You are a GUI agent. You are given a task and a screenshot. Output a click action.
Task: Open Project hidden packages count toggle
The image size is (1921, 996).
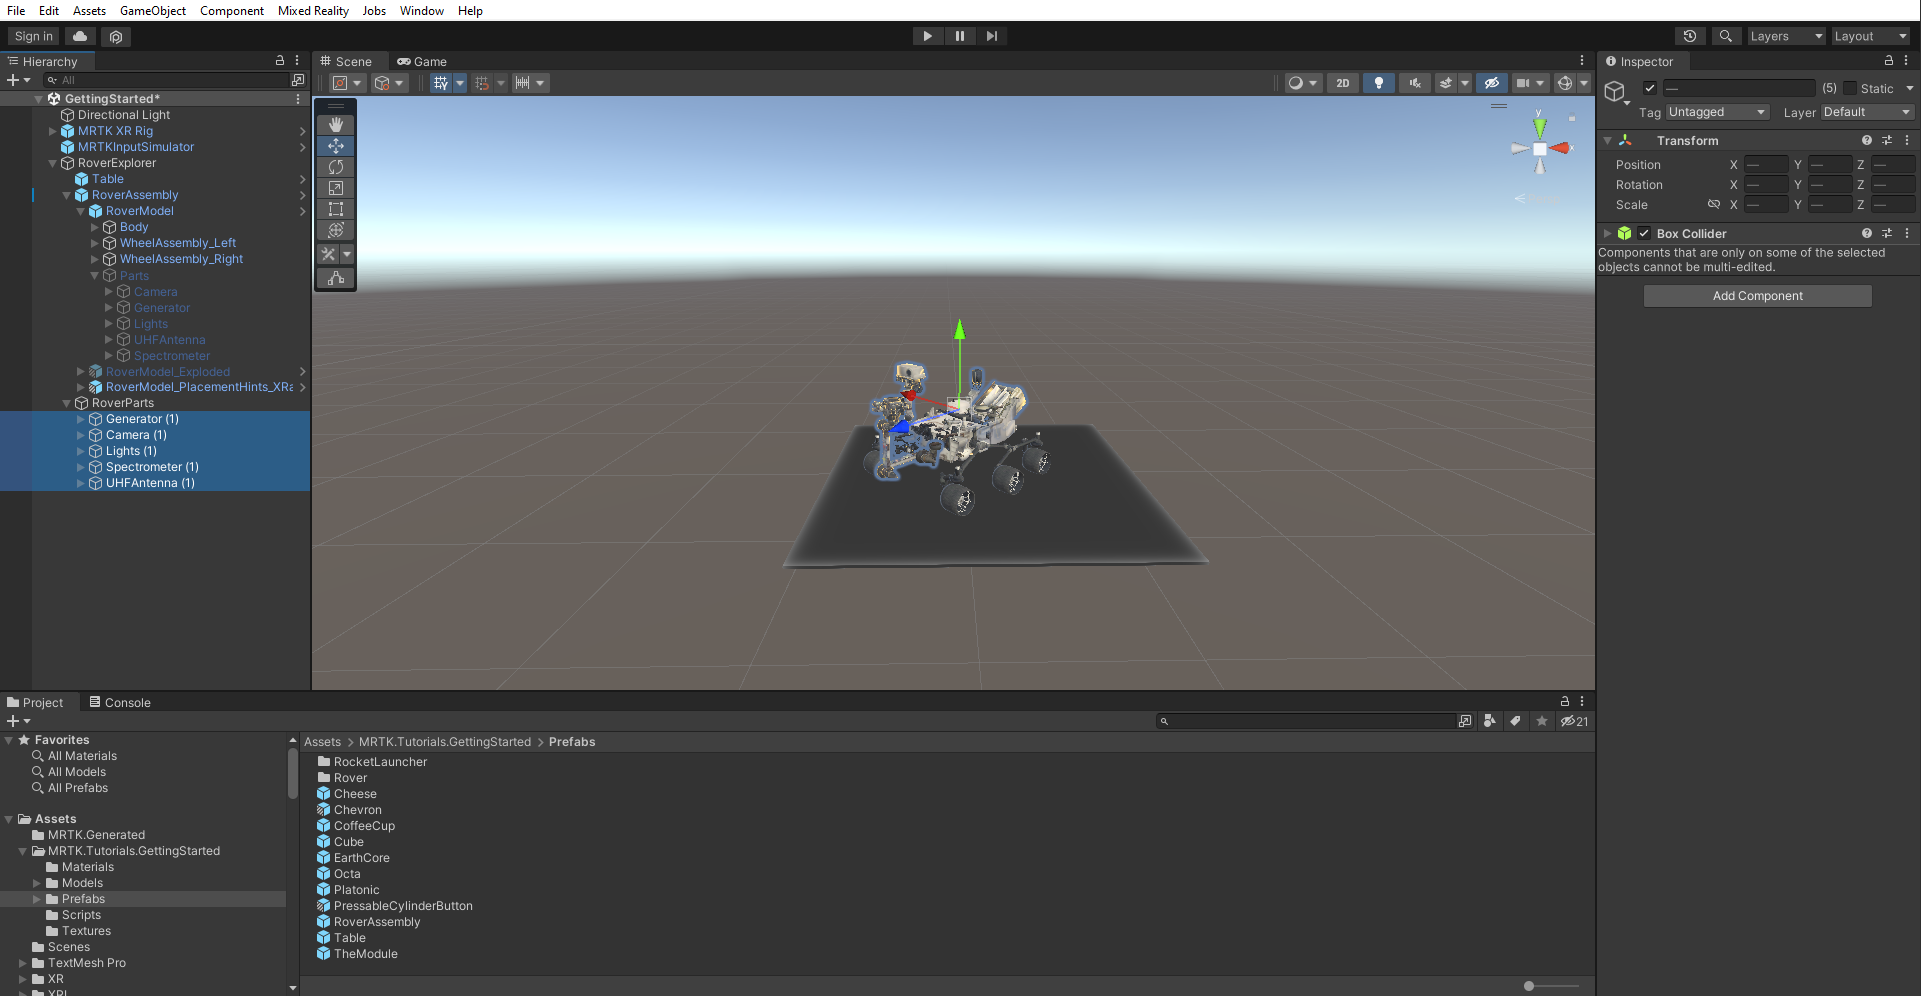pos(1574,721)
